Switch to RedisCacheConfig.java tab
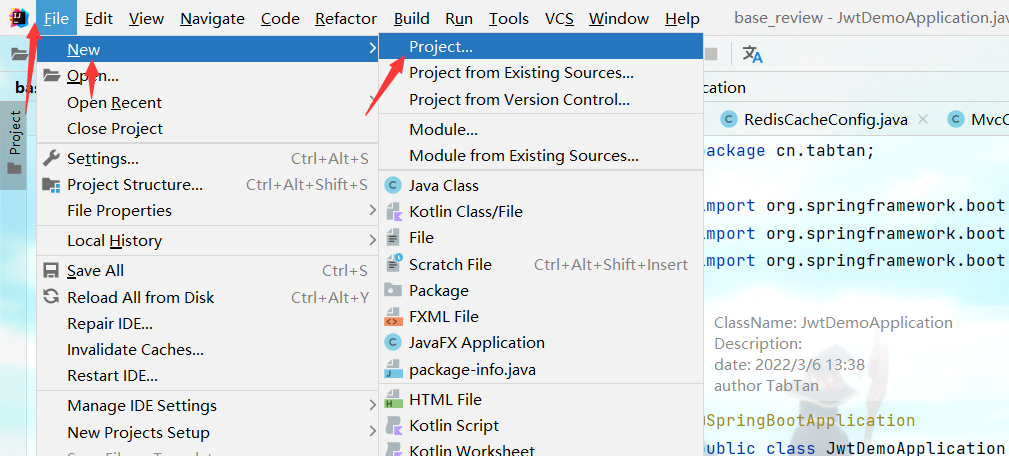Image resolution: width=1009 pixels, height=456 pixels. pos(825,119)
